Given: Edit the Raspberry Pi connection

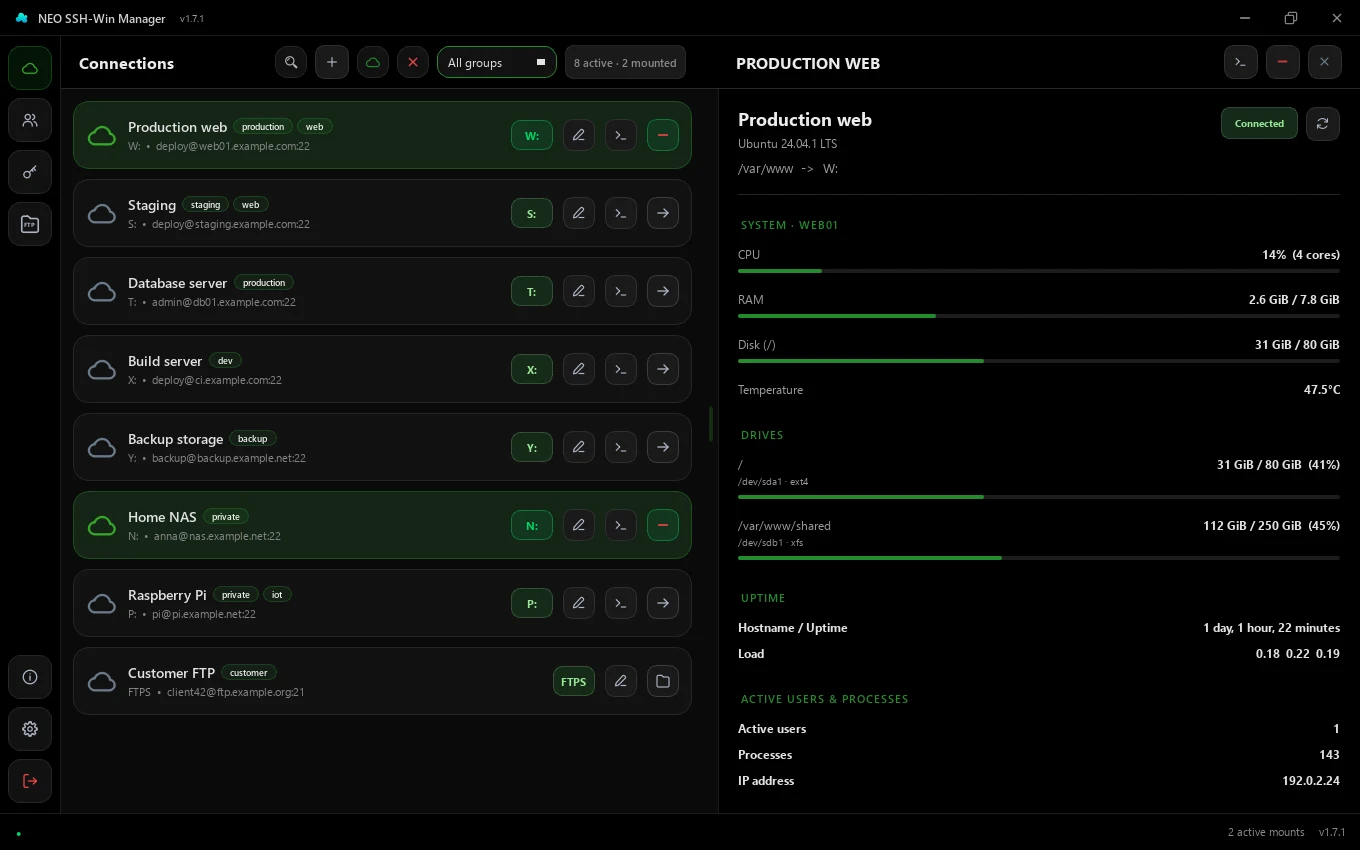Looking at the screenshot, I should pos(579,603).
